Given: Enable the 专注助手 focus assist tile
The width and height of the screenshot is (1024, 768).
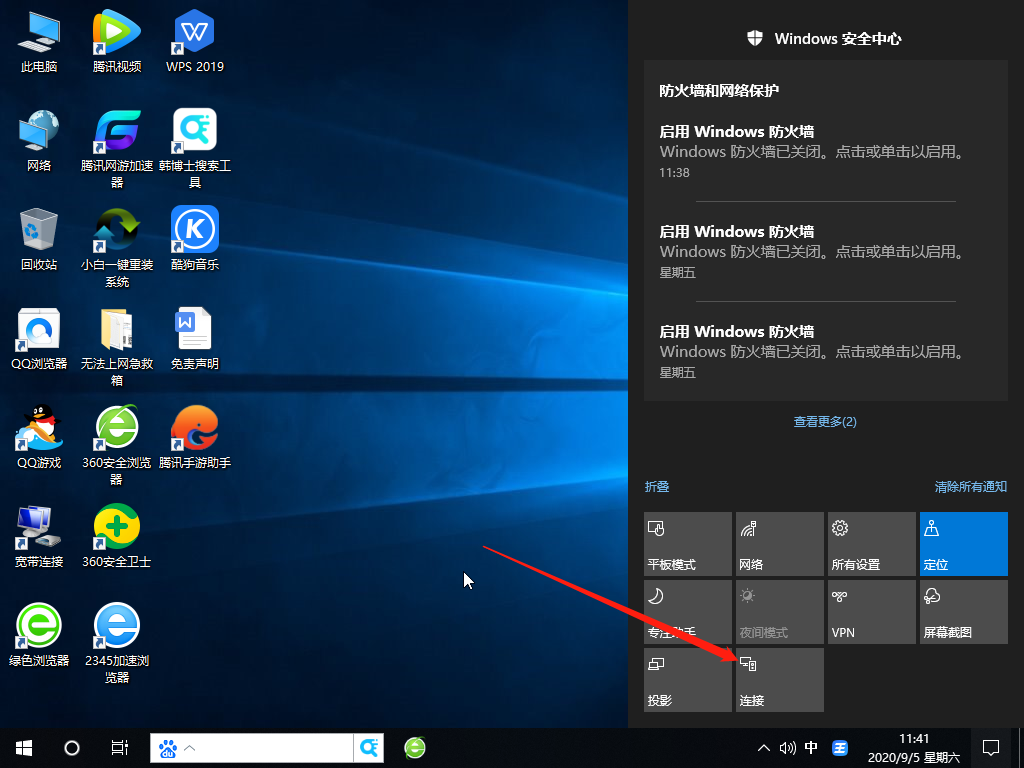Looking at the screenshot, I should 688,612.
